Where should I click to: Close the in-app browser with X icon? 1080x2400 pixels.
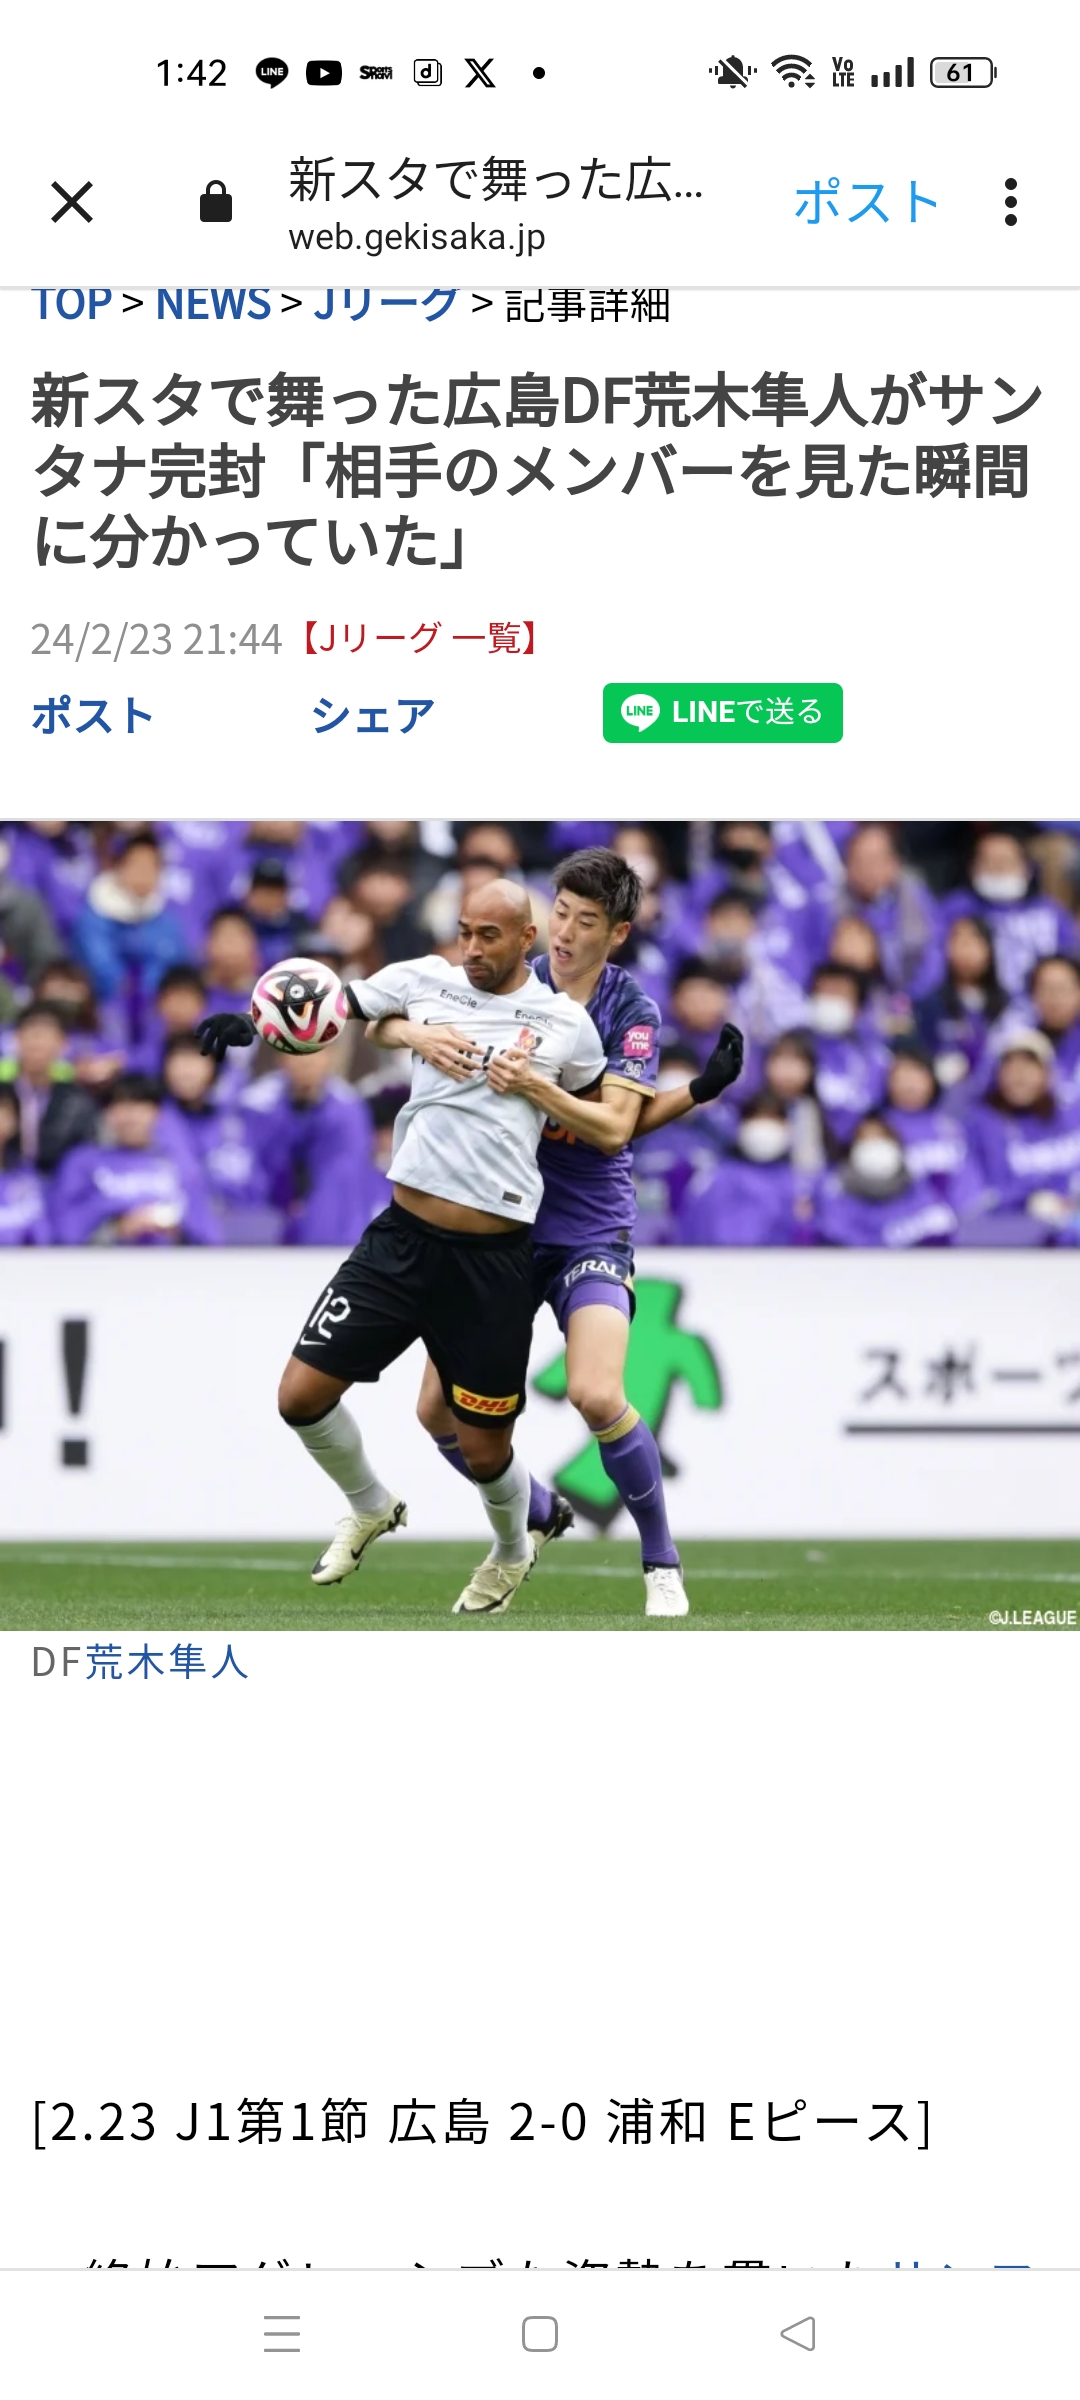tap(72, 202)
